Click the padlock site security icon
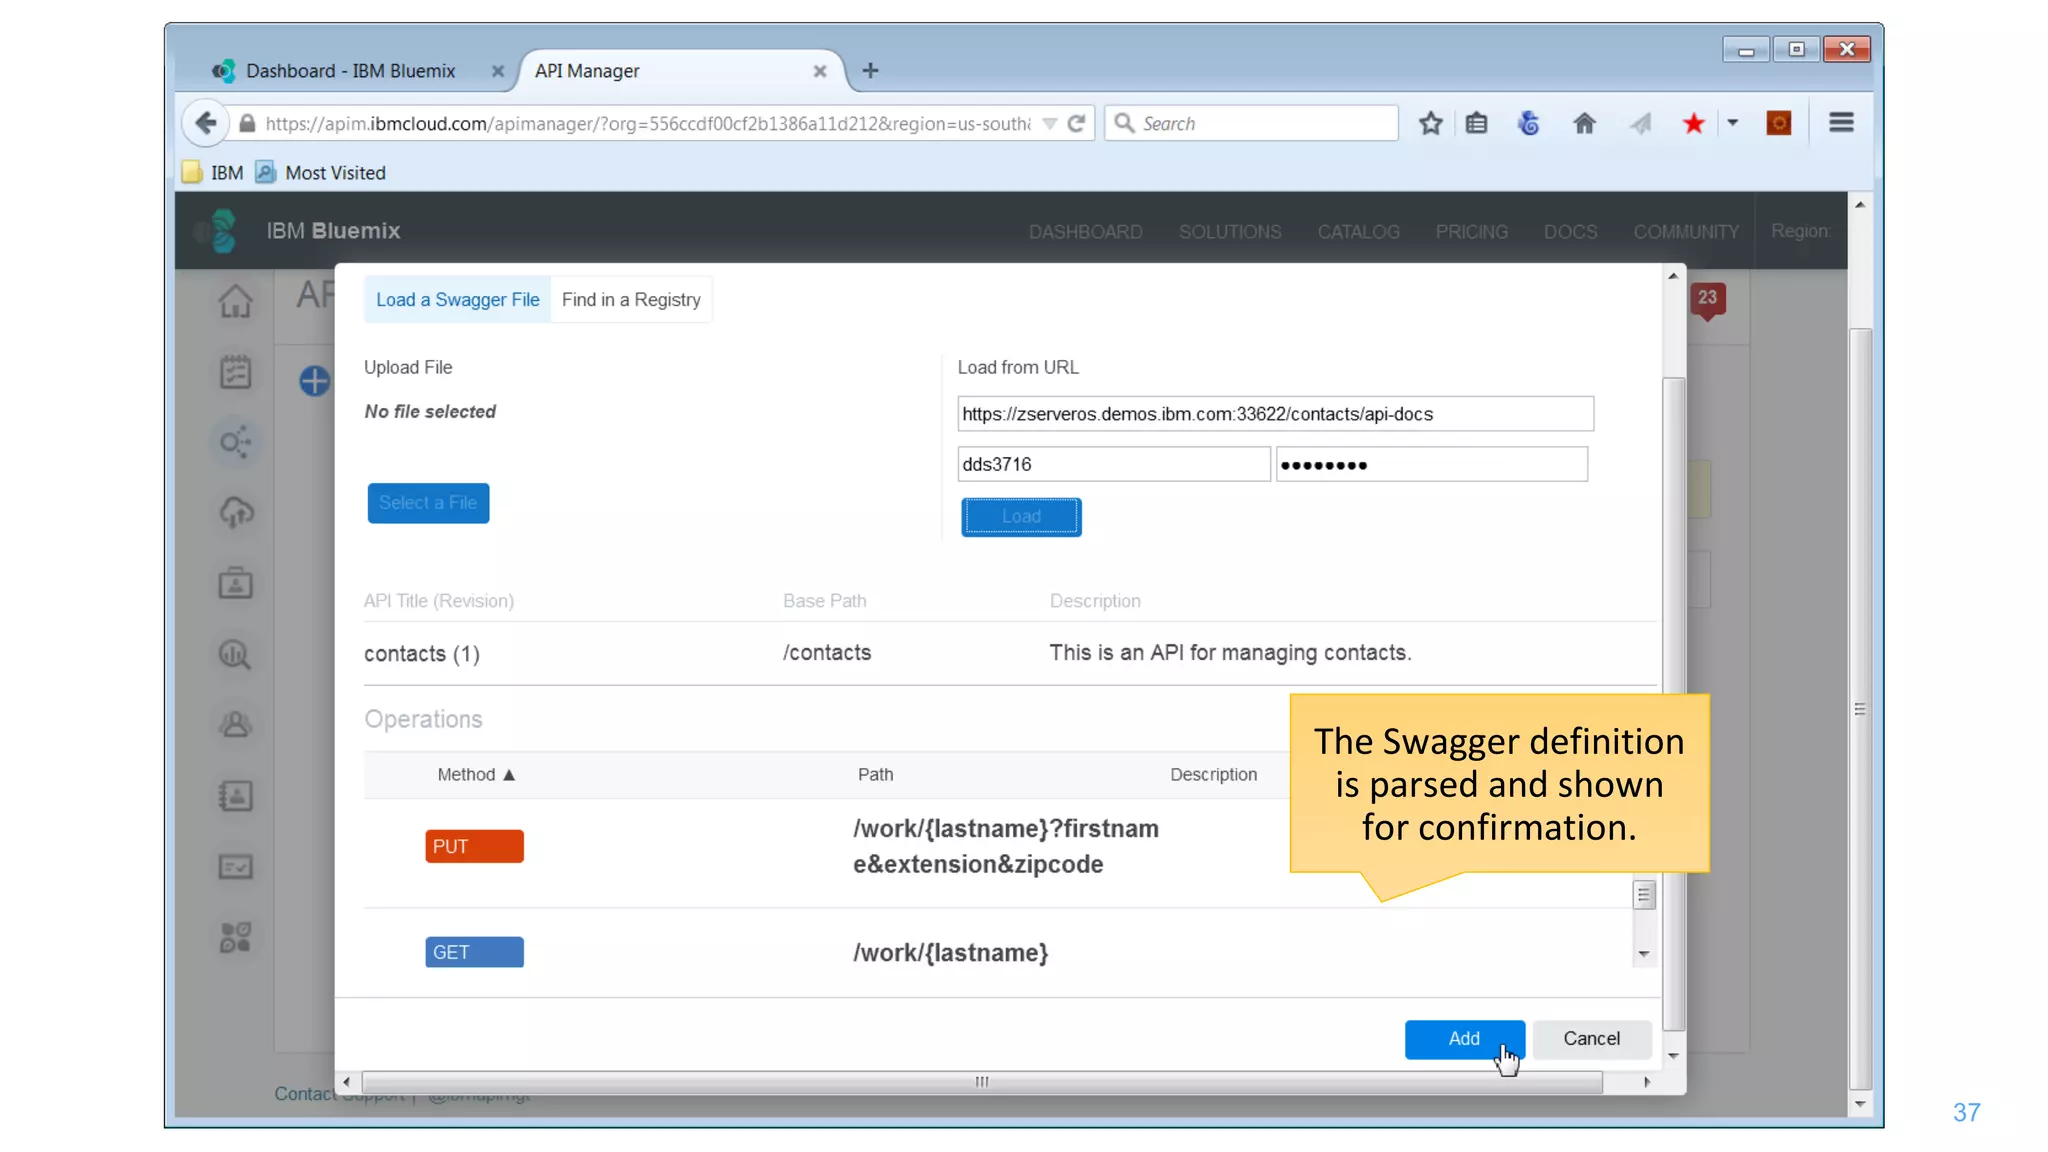 coord(247,123)
